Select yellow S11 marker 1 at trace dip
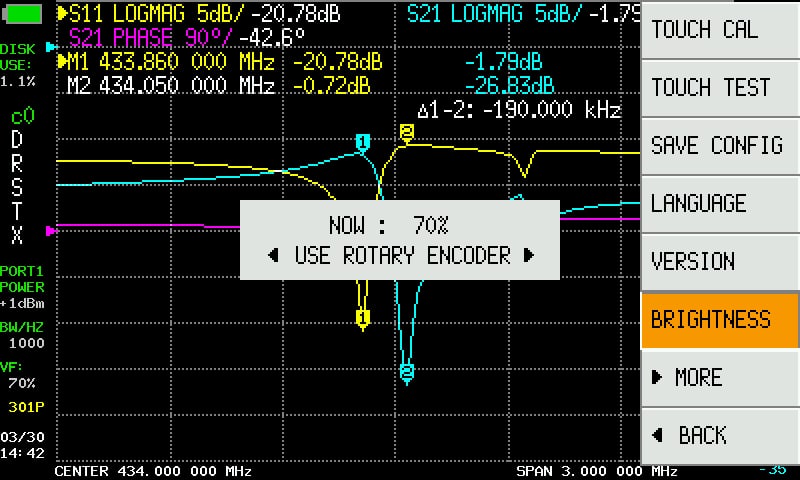800x480 pixels. point(362,318)
